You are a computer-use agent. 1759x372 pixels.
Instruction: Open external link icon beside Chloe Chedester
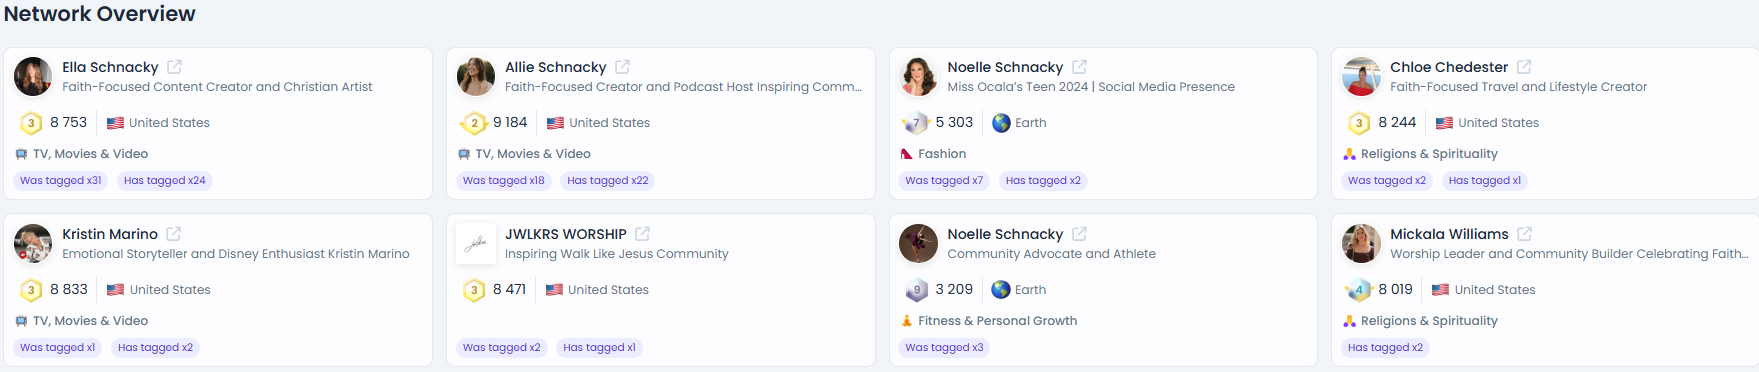point(1524,67)
